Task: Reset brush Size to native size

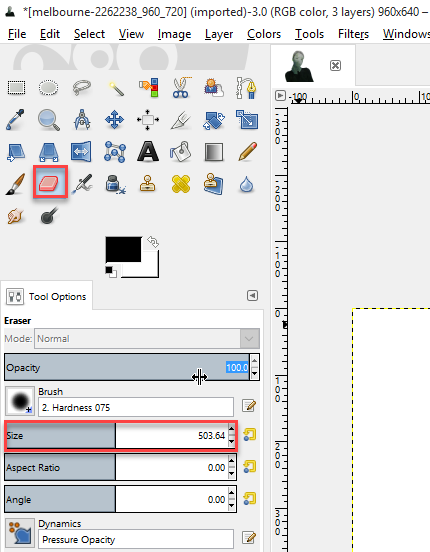Action: pyautogui.click(x=249, y=435)
